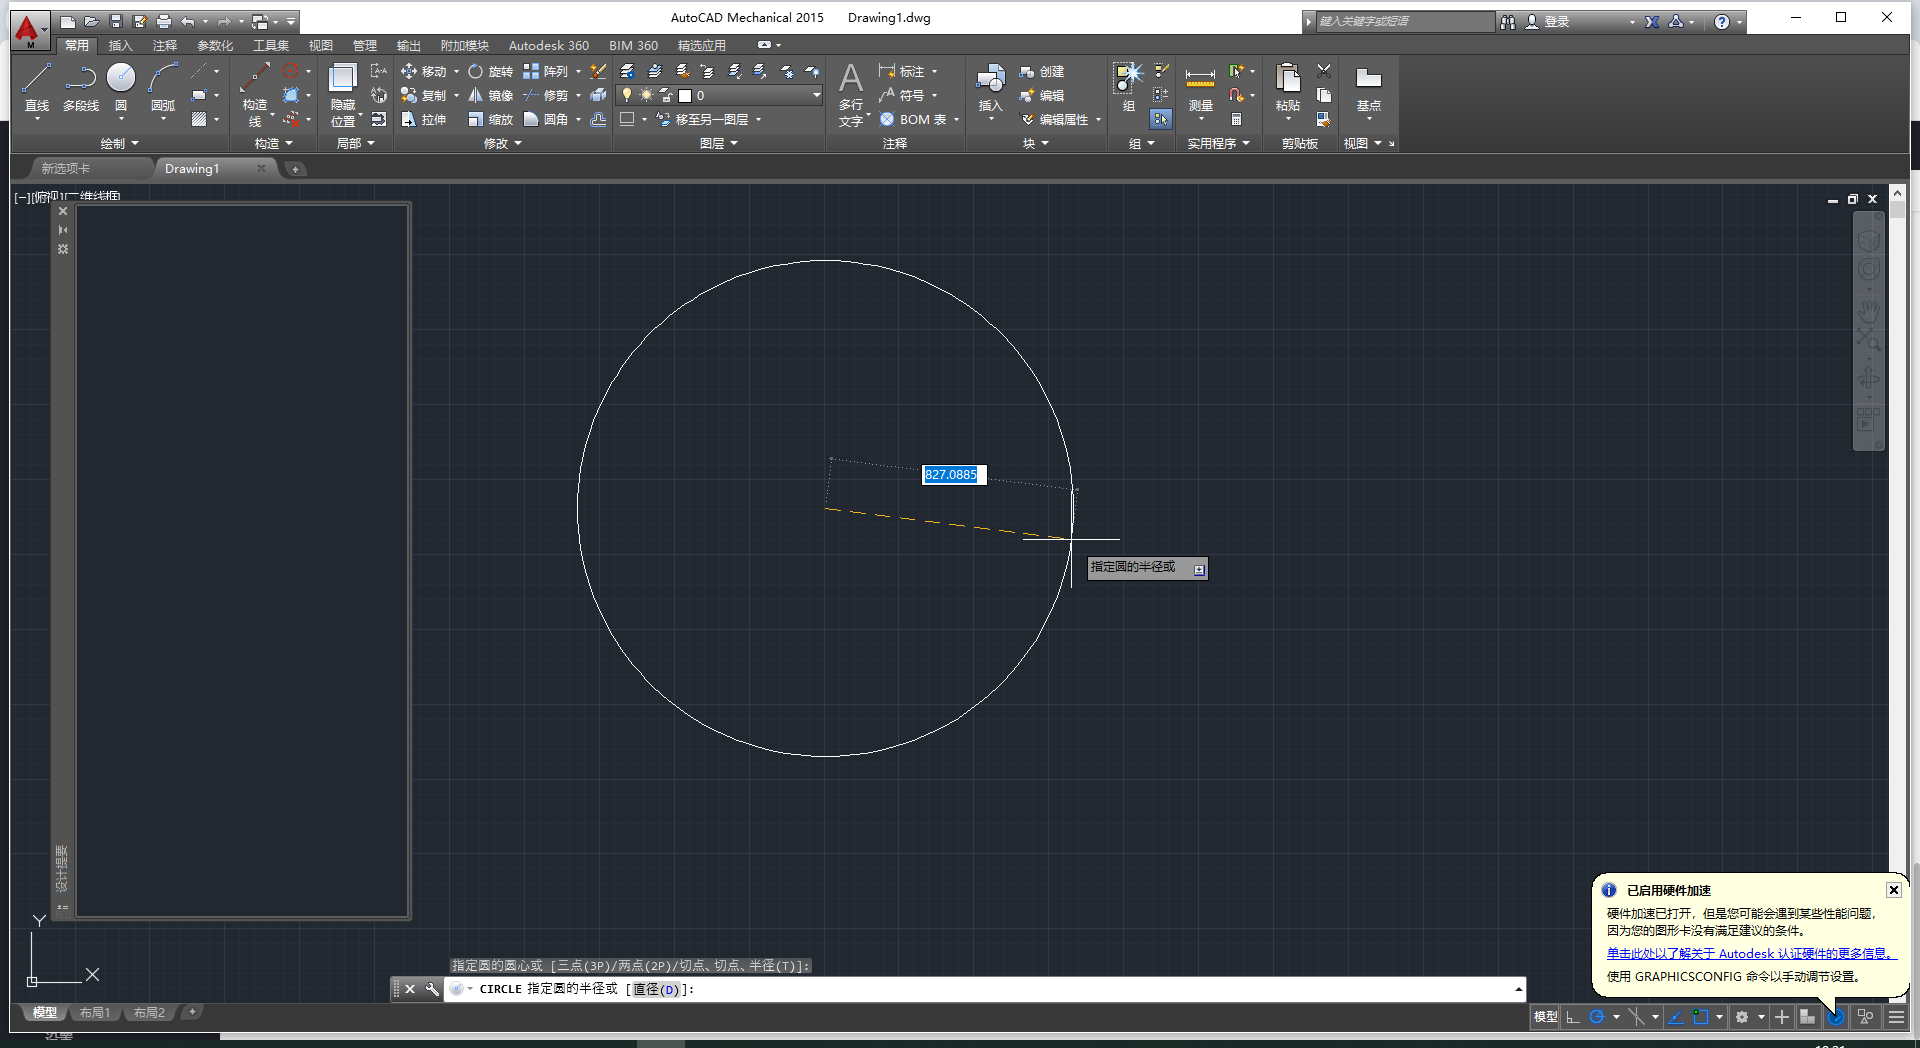This screenshot has height=1048, width=1920.
Task: Activate the Copy (复制) tool
Action: [423, 95]
